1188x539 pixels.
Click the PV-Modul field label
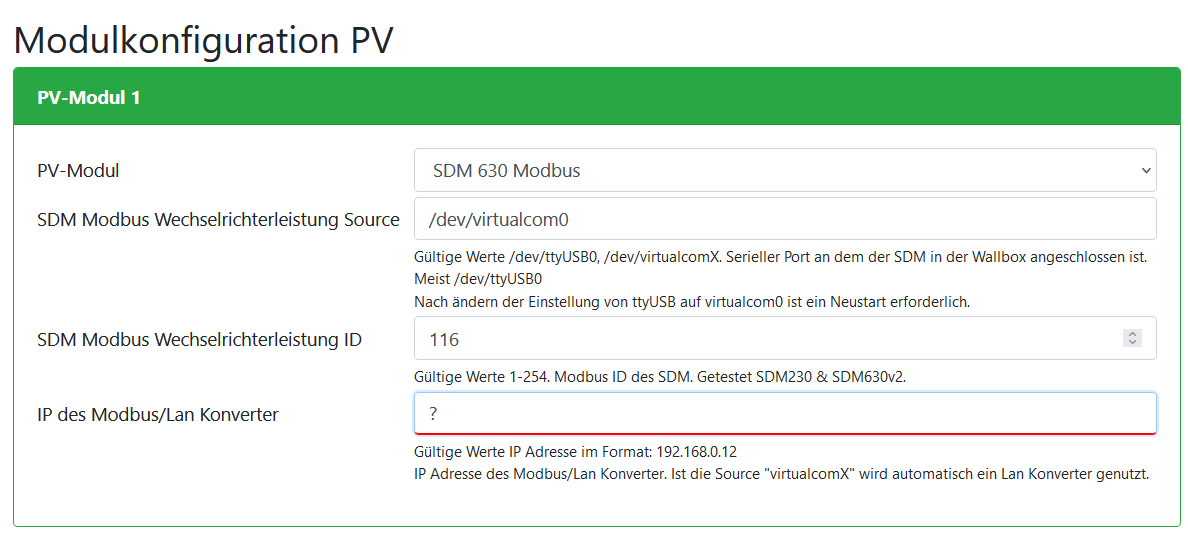tap(78, 170)
